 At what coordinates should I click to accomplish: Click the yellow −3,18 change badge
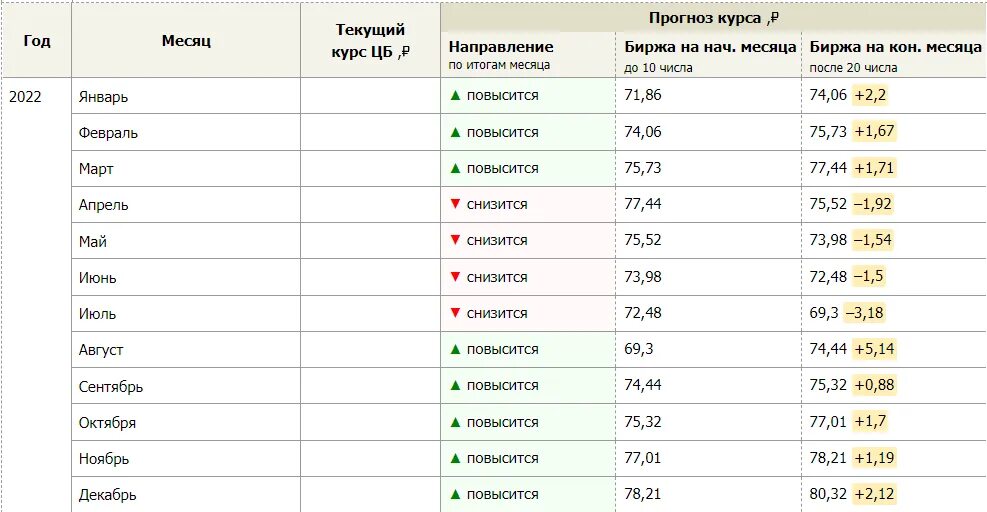pos(864,313)
